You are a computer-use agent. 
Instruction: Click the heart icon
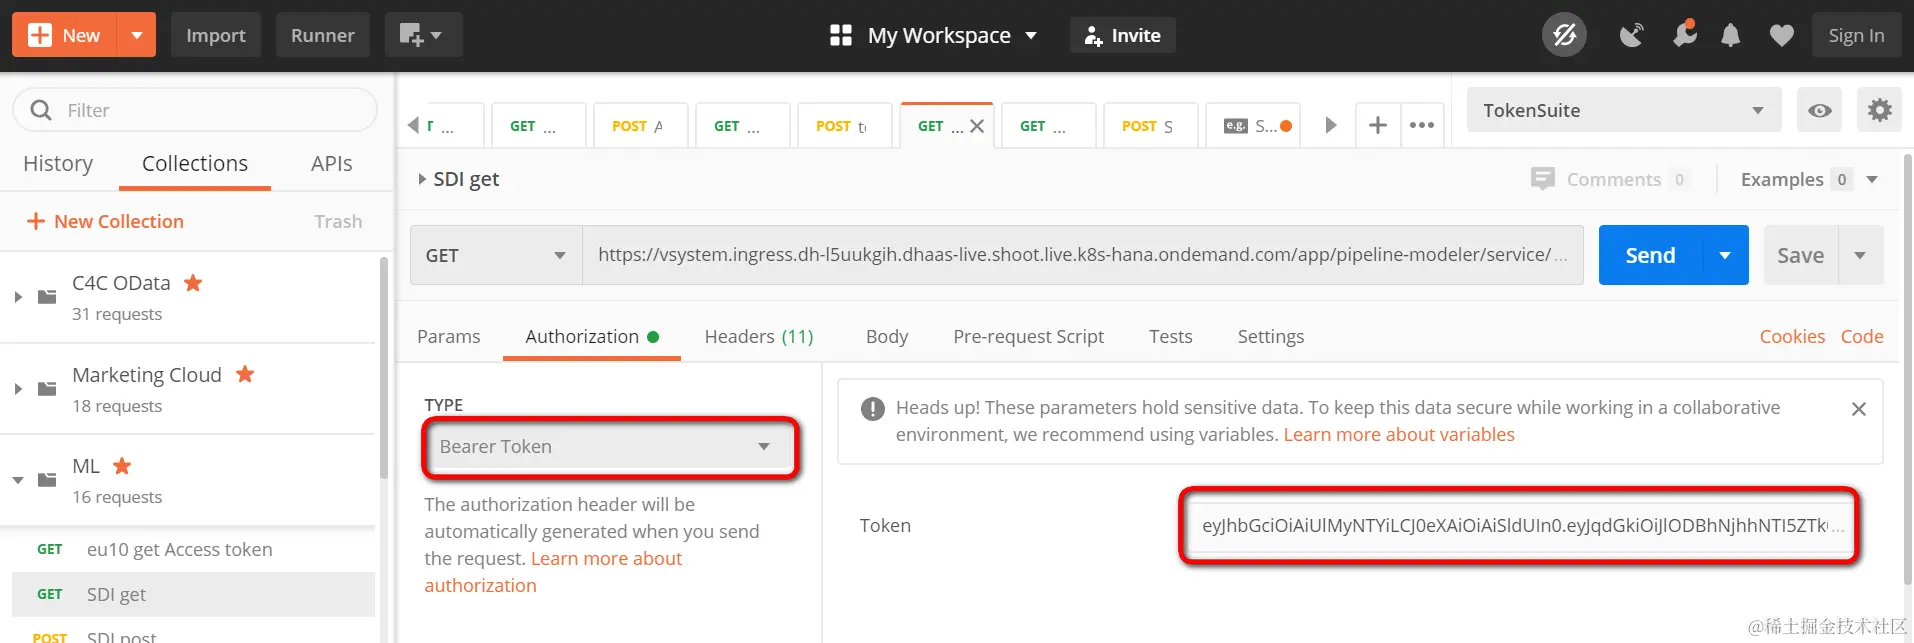[1781, 35]
